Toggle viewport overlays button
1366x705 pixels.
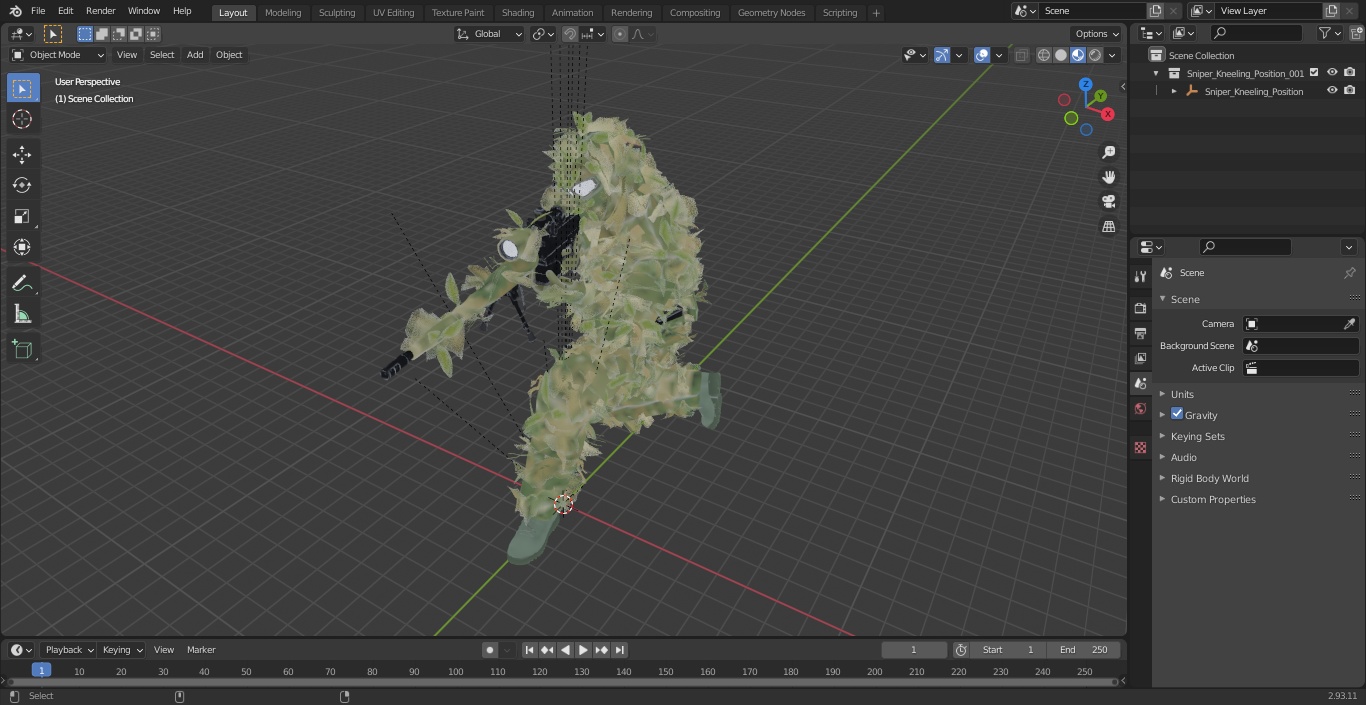click(x=982, y=55)
